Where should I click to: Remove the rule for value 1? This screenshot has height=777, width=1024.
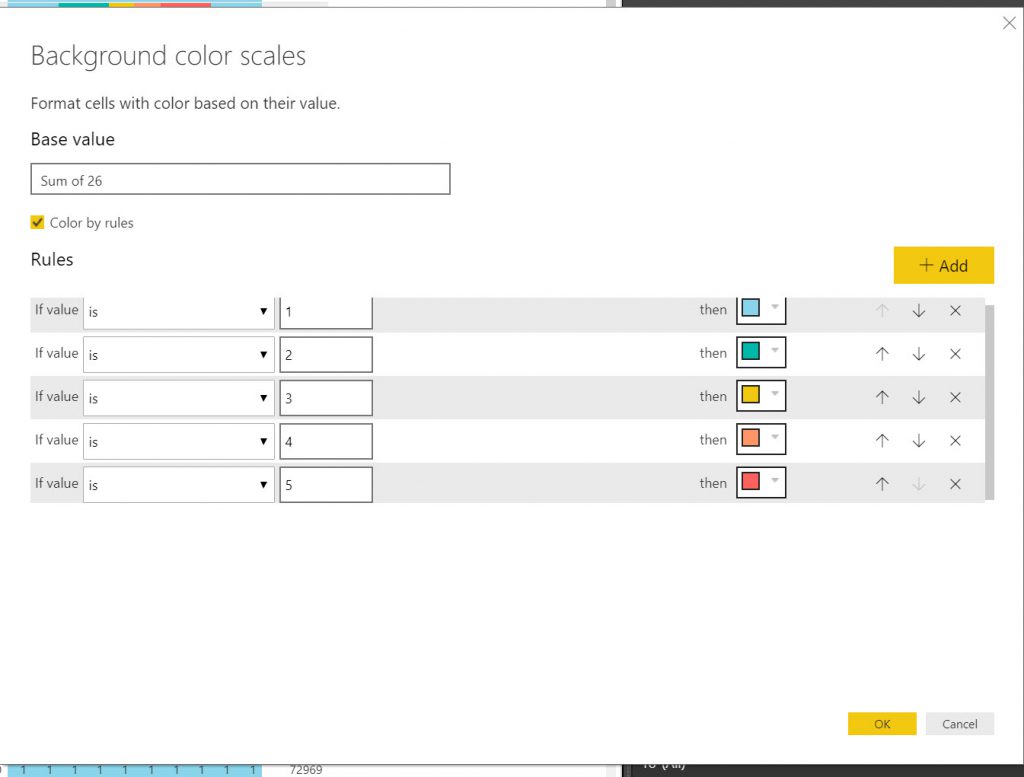(x=955, y=311)
